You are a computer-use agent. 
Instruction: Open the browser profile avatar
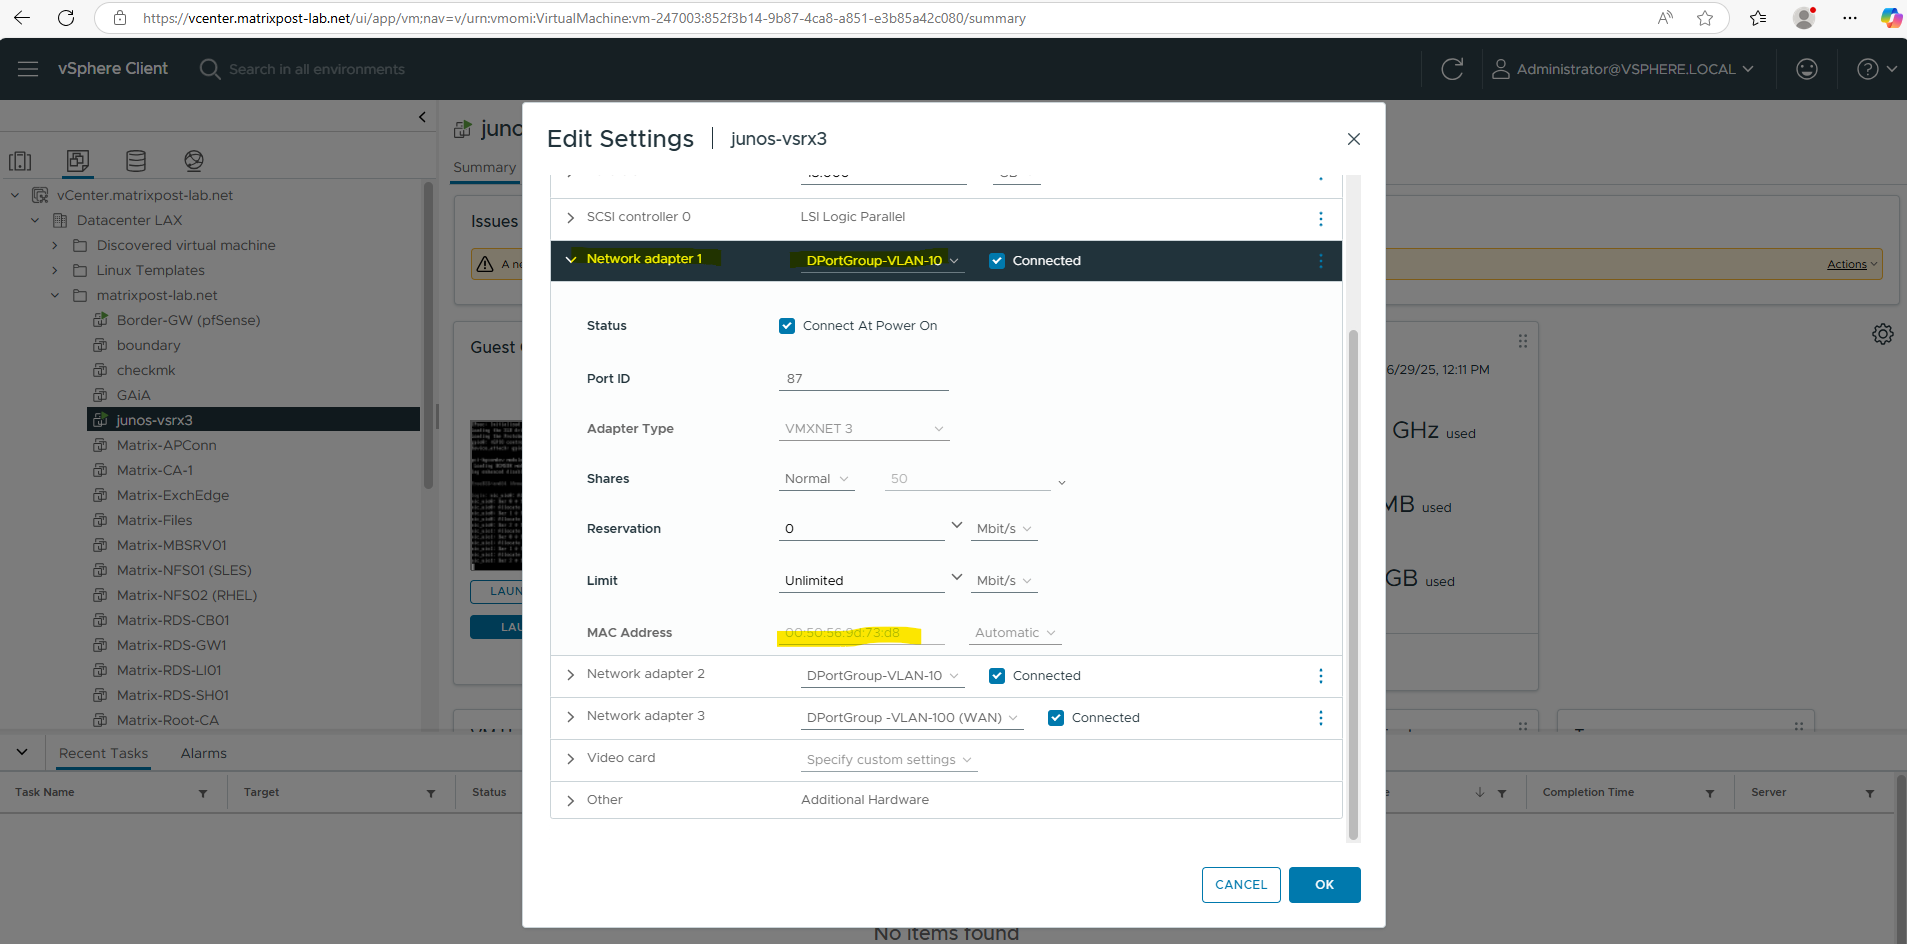pos(1804,18)
